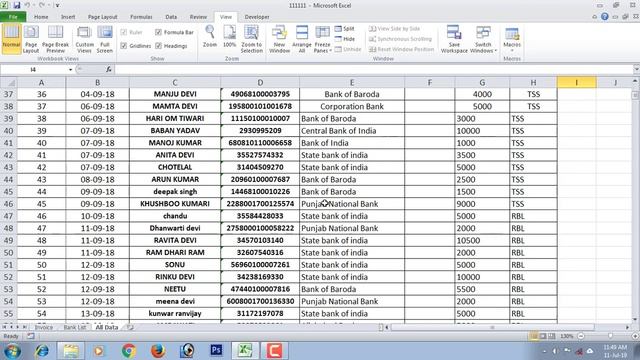Open the Zoom dialog
This screenshot has width=640, height=360.
coord(210,37)
